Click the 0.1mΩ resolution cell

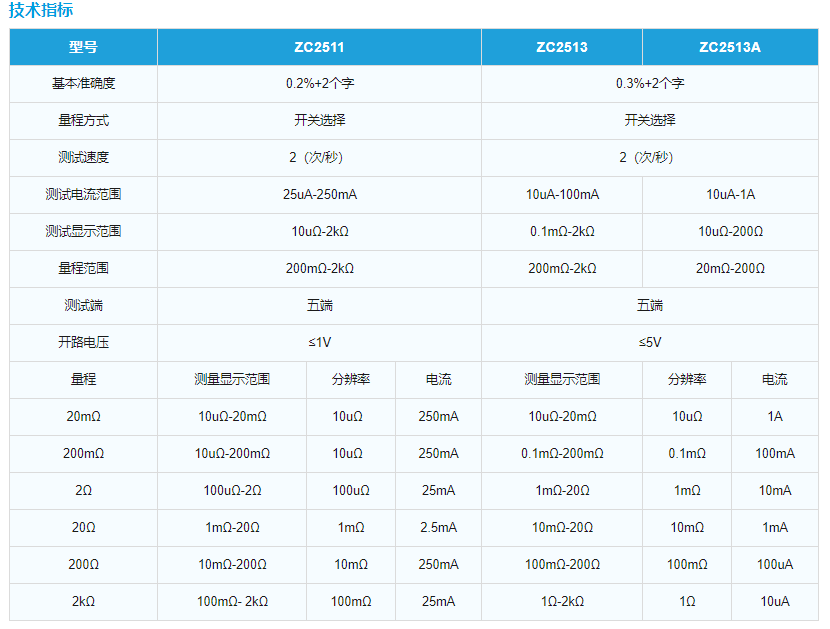pos(687,454)
